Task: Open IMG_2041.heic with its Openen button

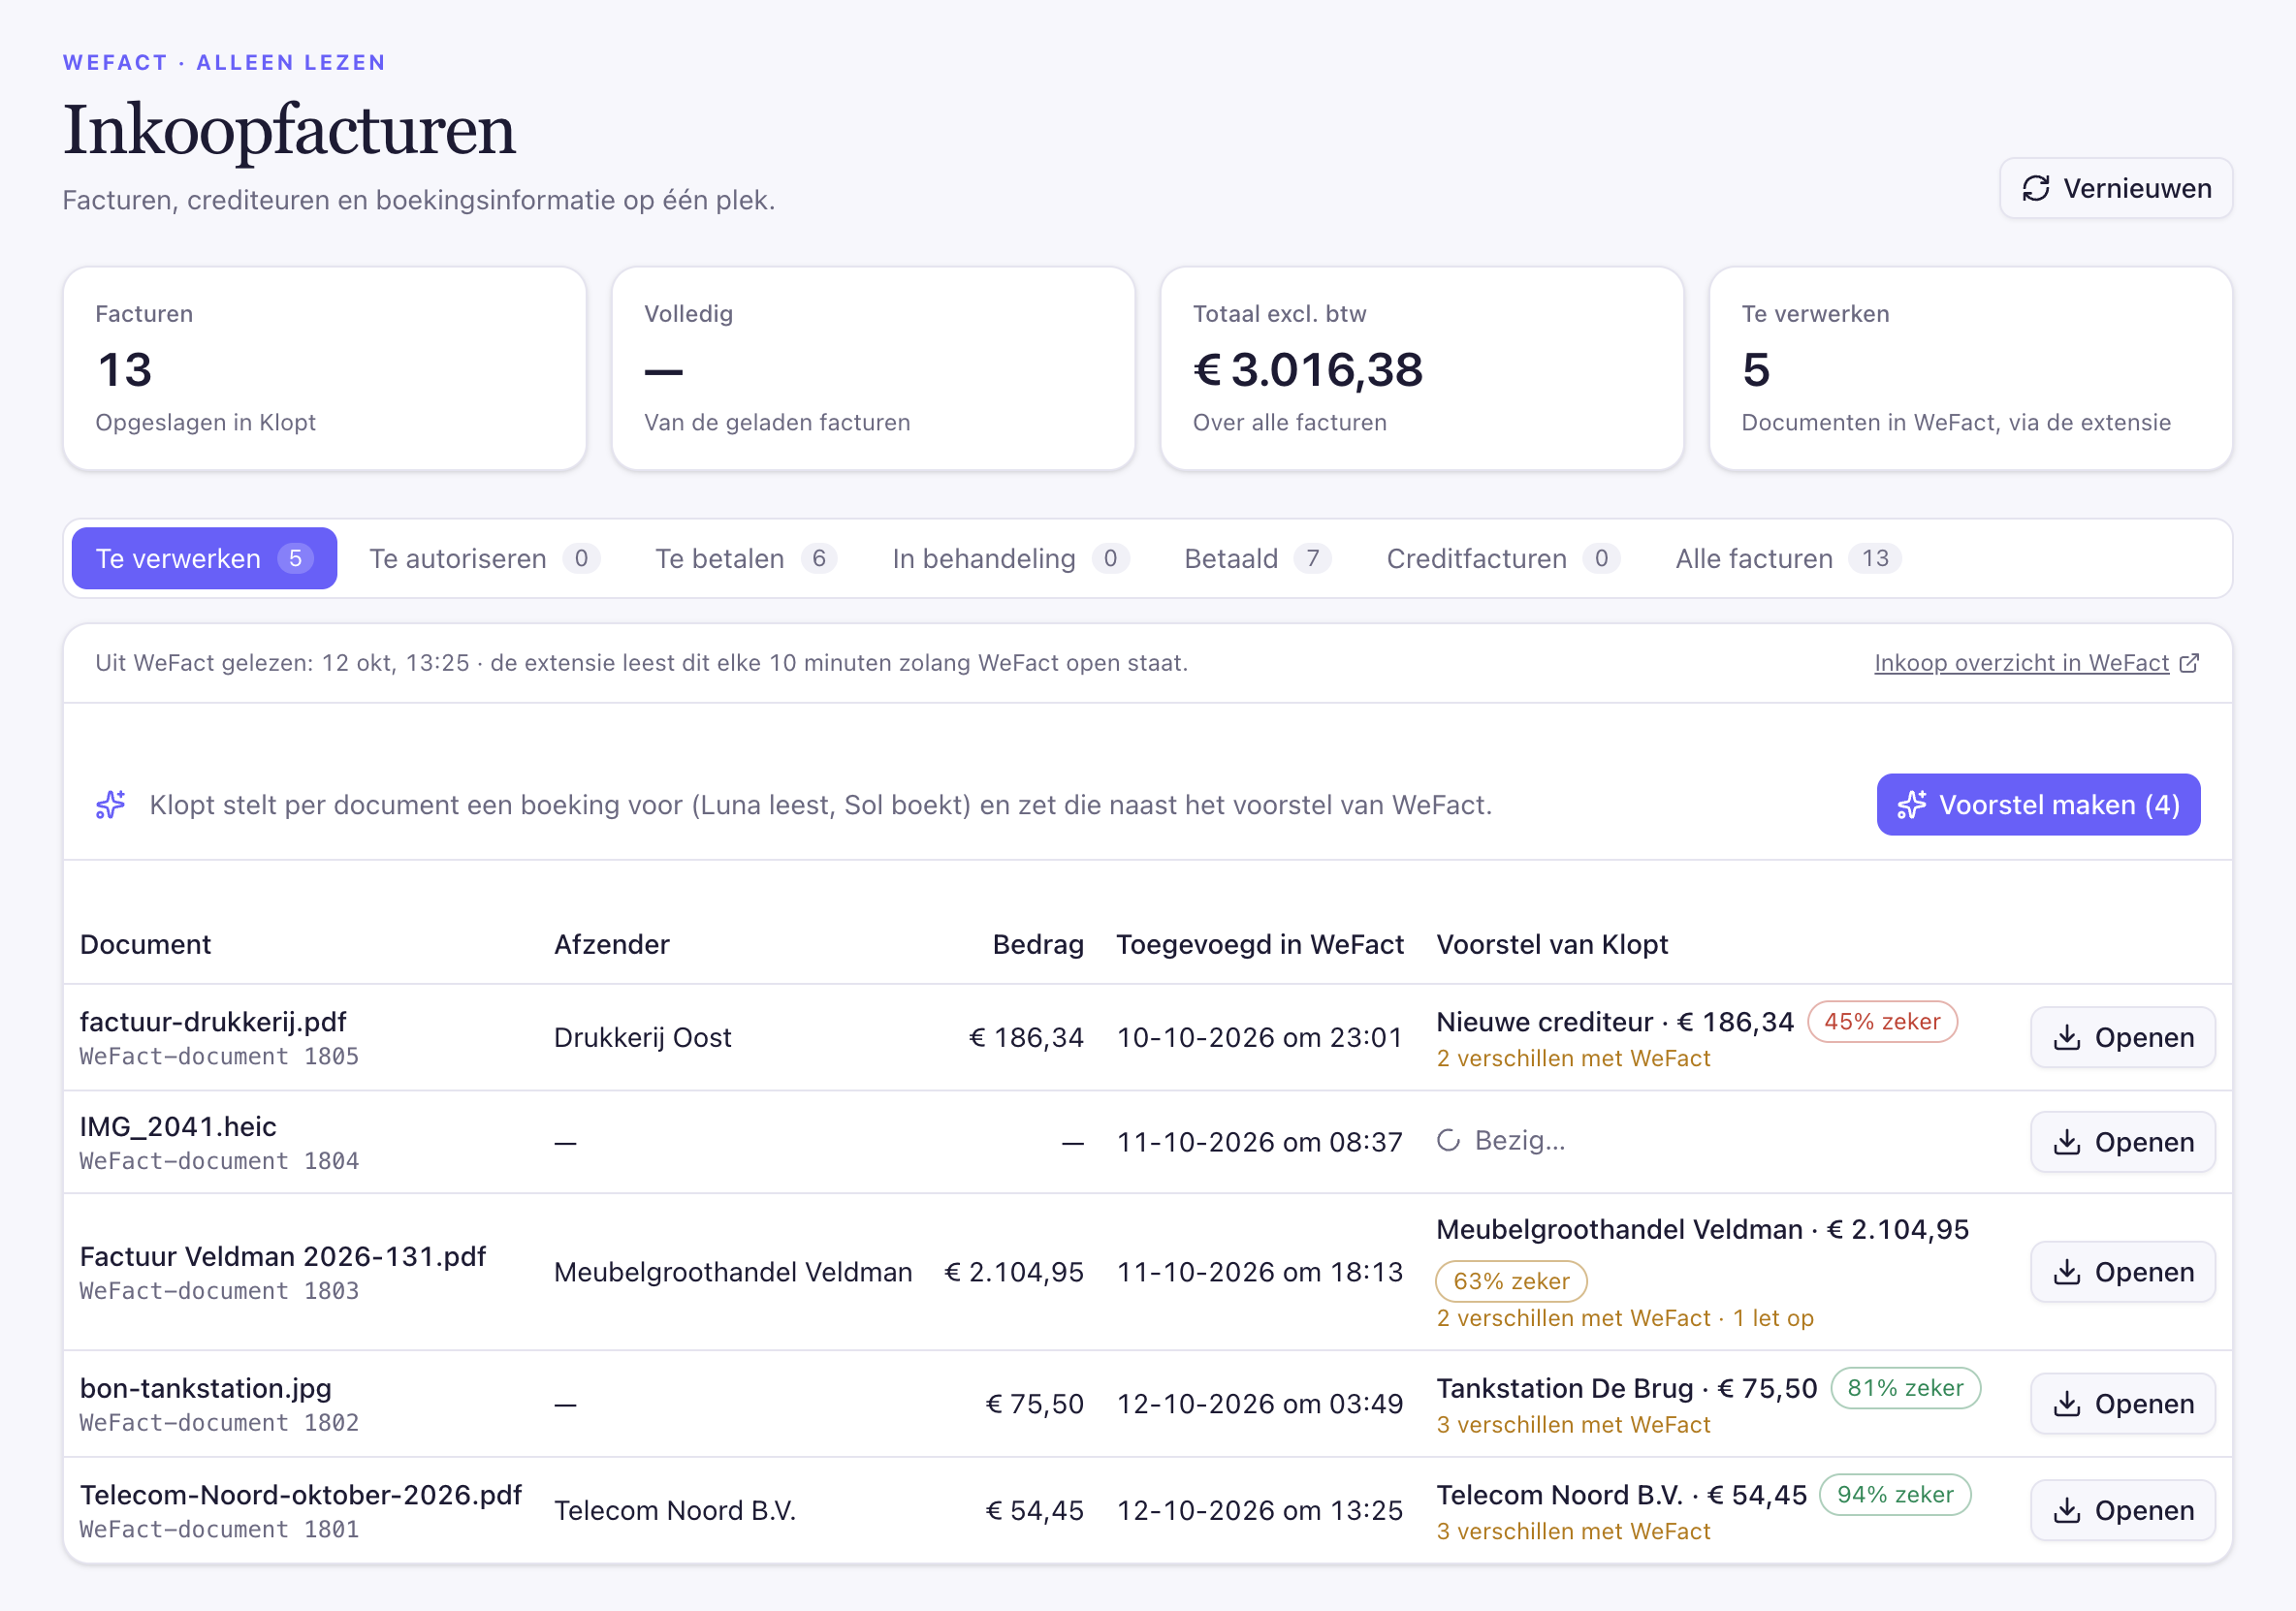Action: 2122,1142
